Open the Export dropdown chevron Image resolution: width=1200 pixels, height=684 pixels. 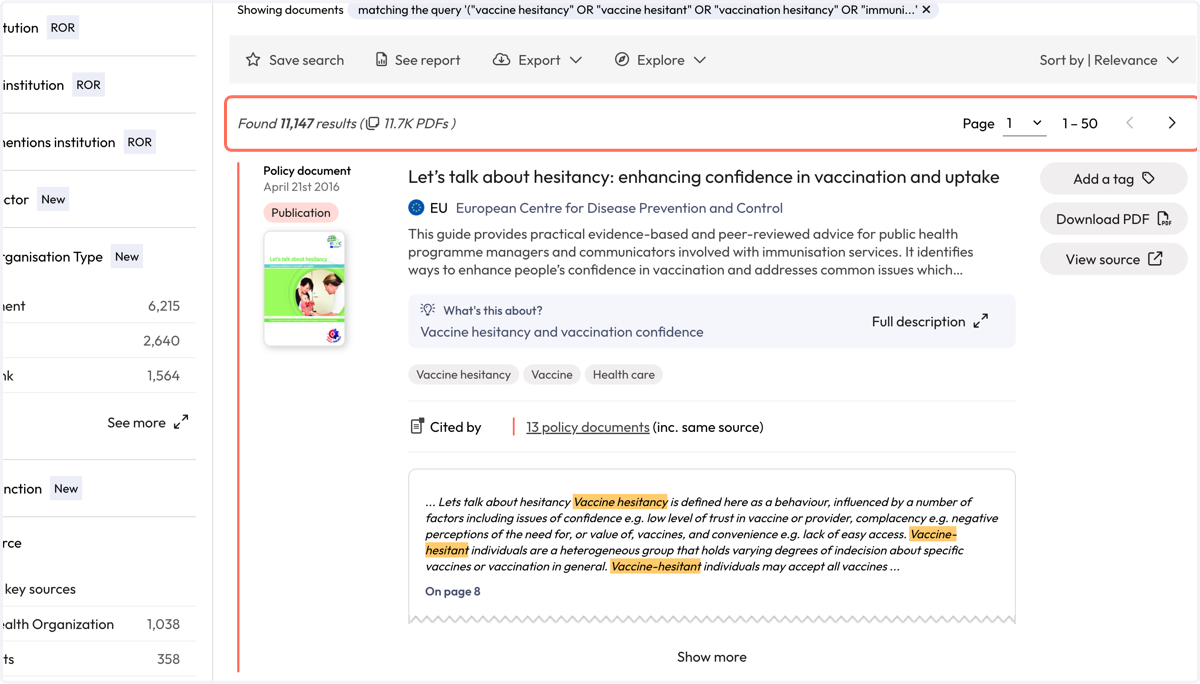coord(576,60)
